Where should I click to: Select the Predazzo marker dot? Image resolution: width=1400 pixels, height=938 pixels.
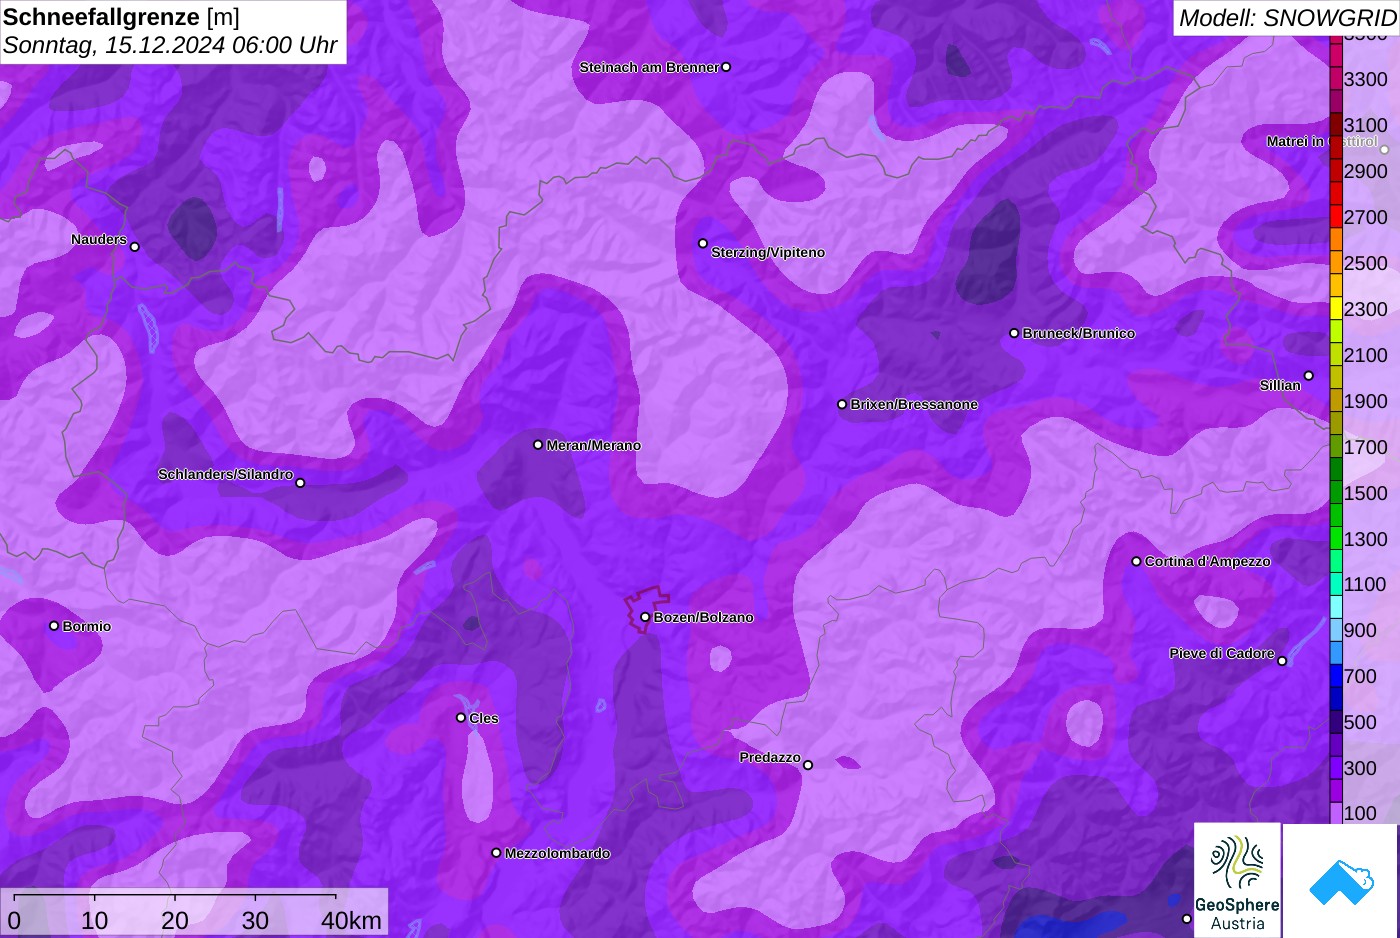[x=808, y=765]
